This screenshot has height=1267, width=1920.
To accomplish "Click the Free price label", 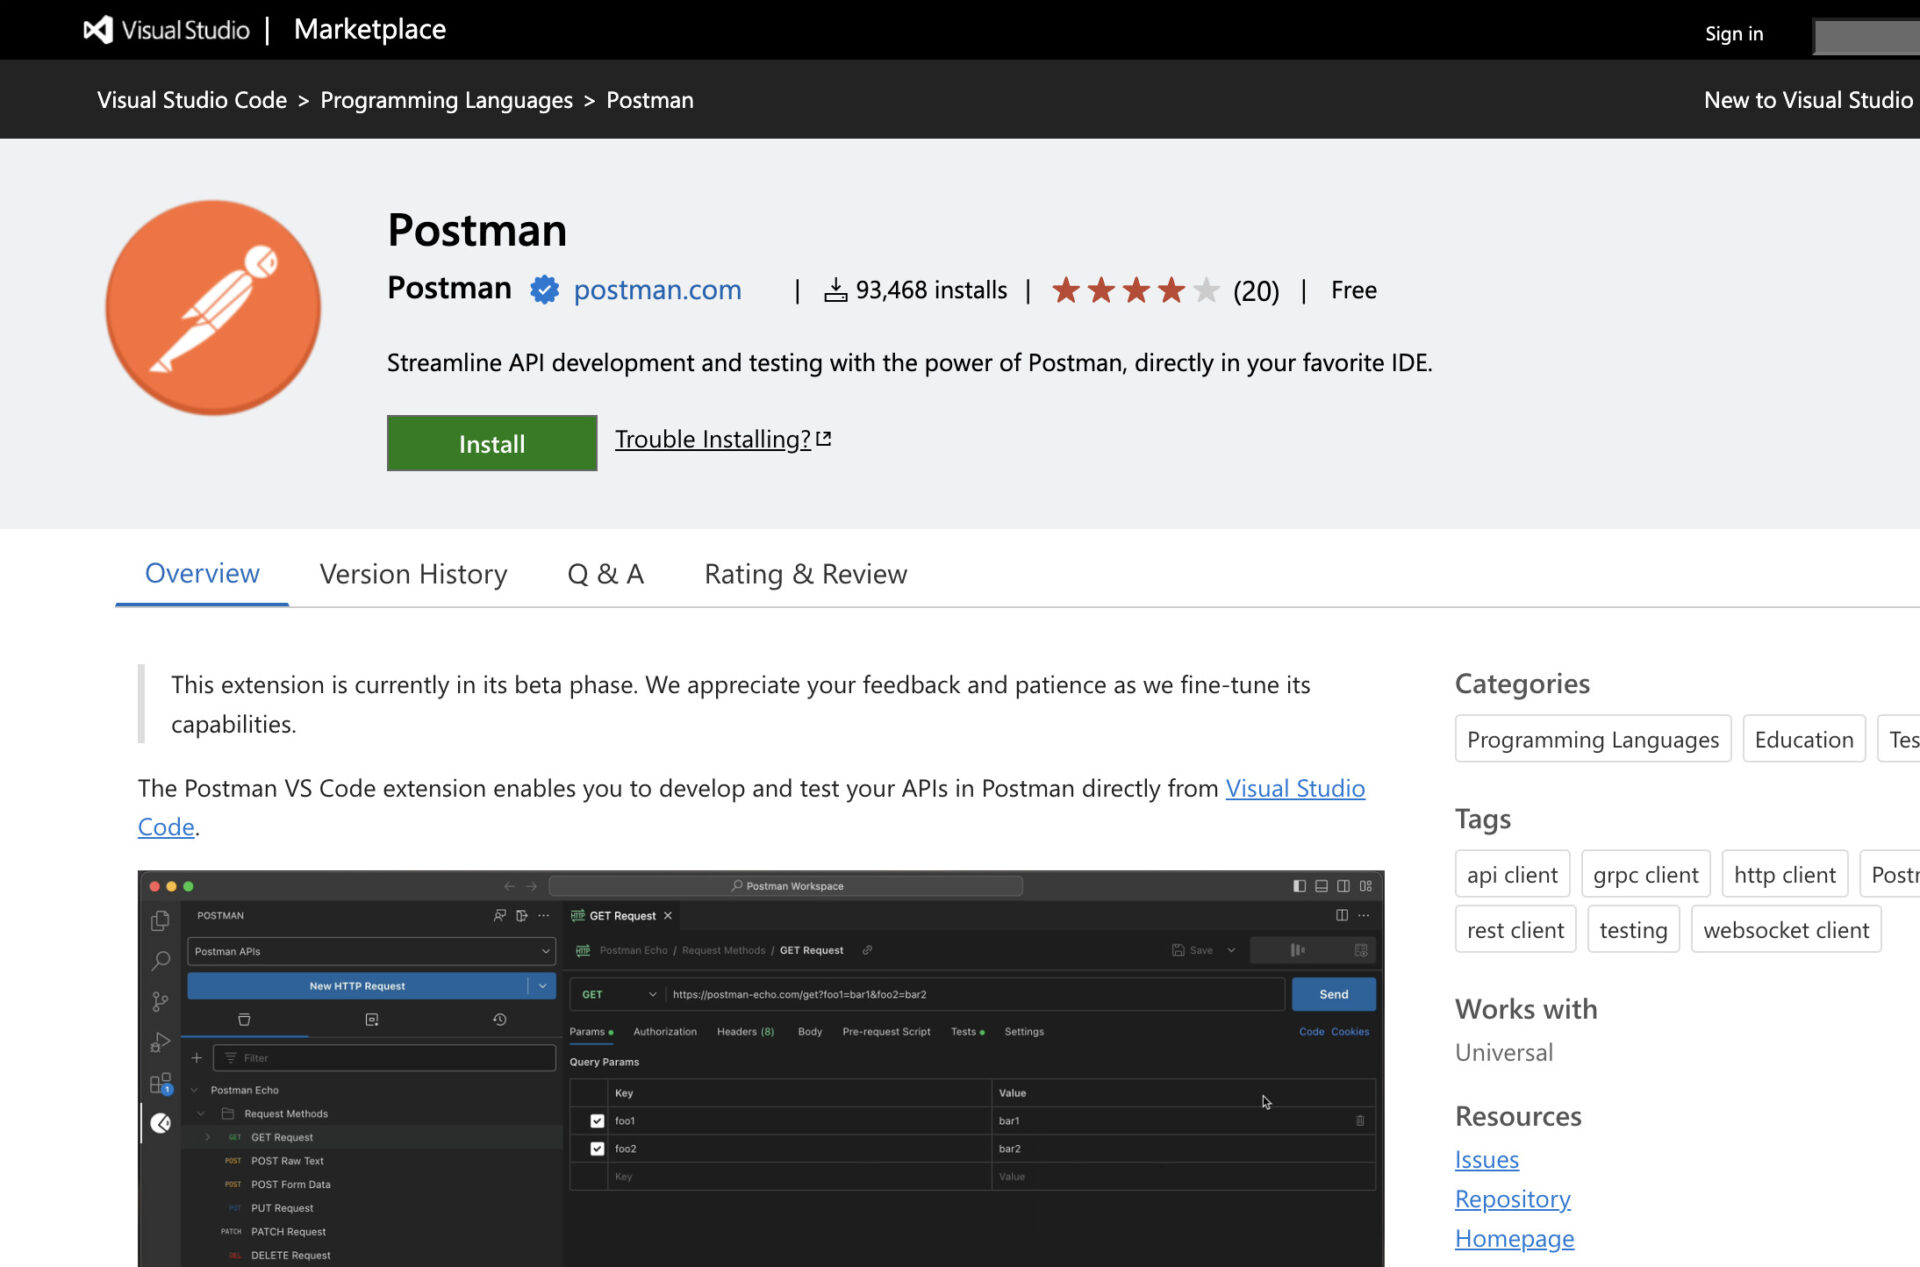I will 1354,290.
